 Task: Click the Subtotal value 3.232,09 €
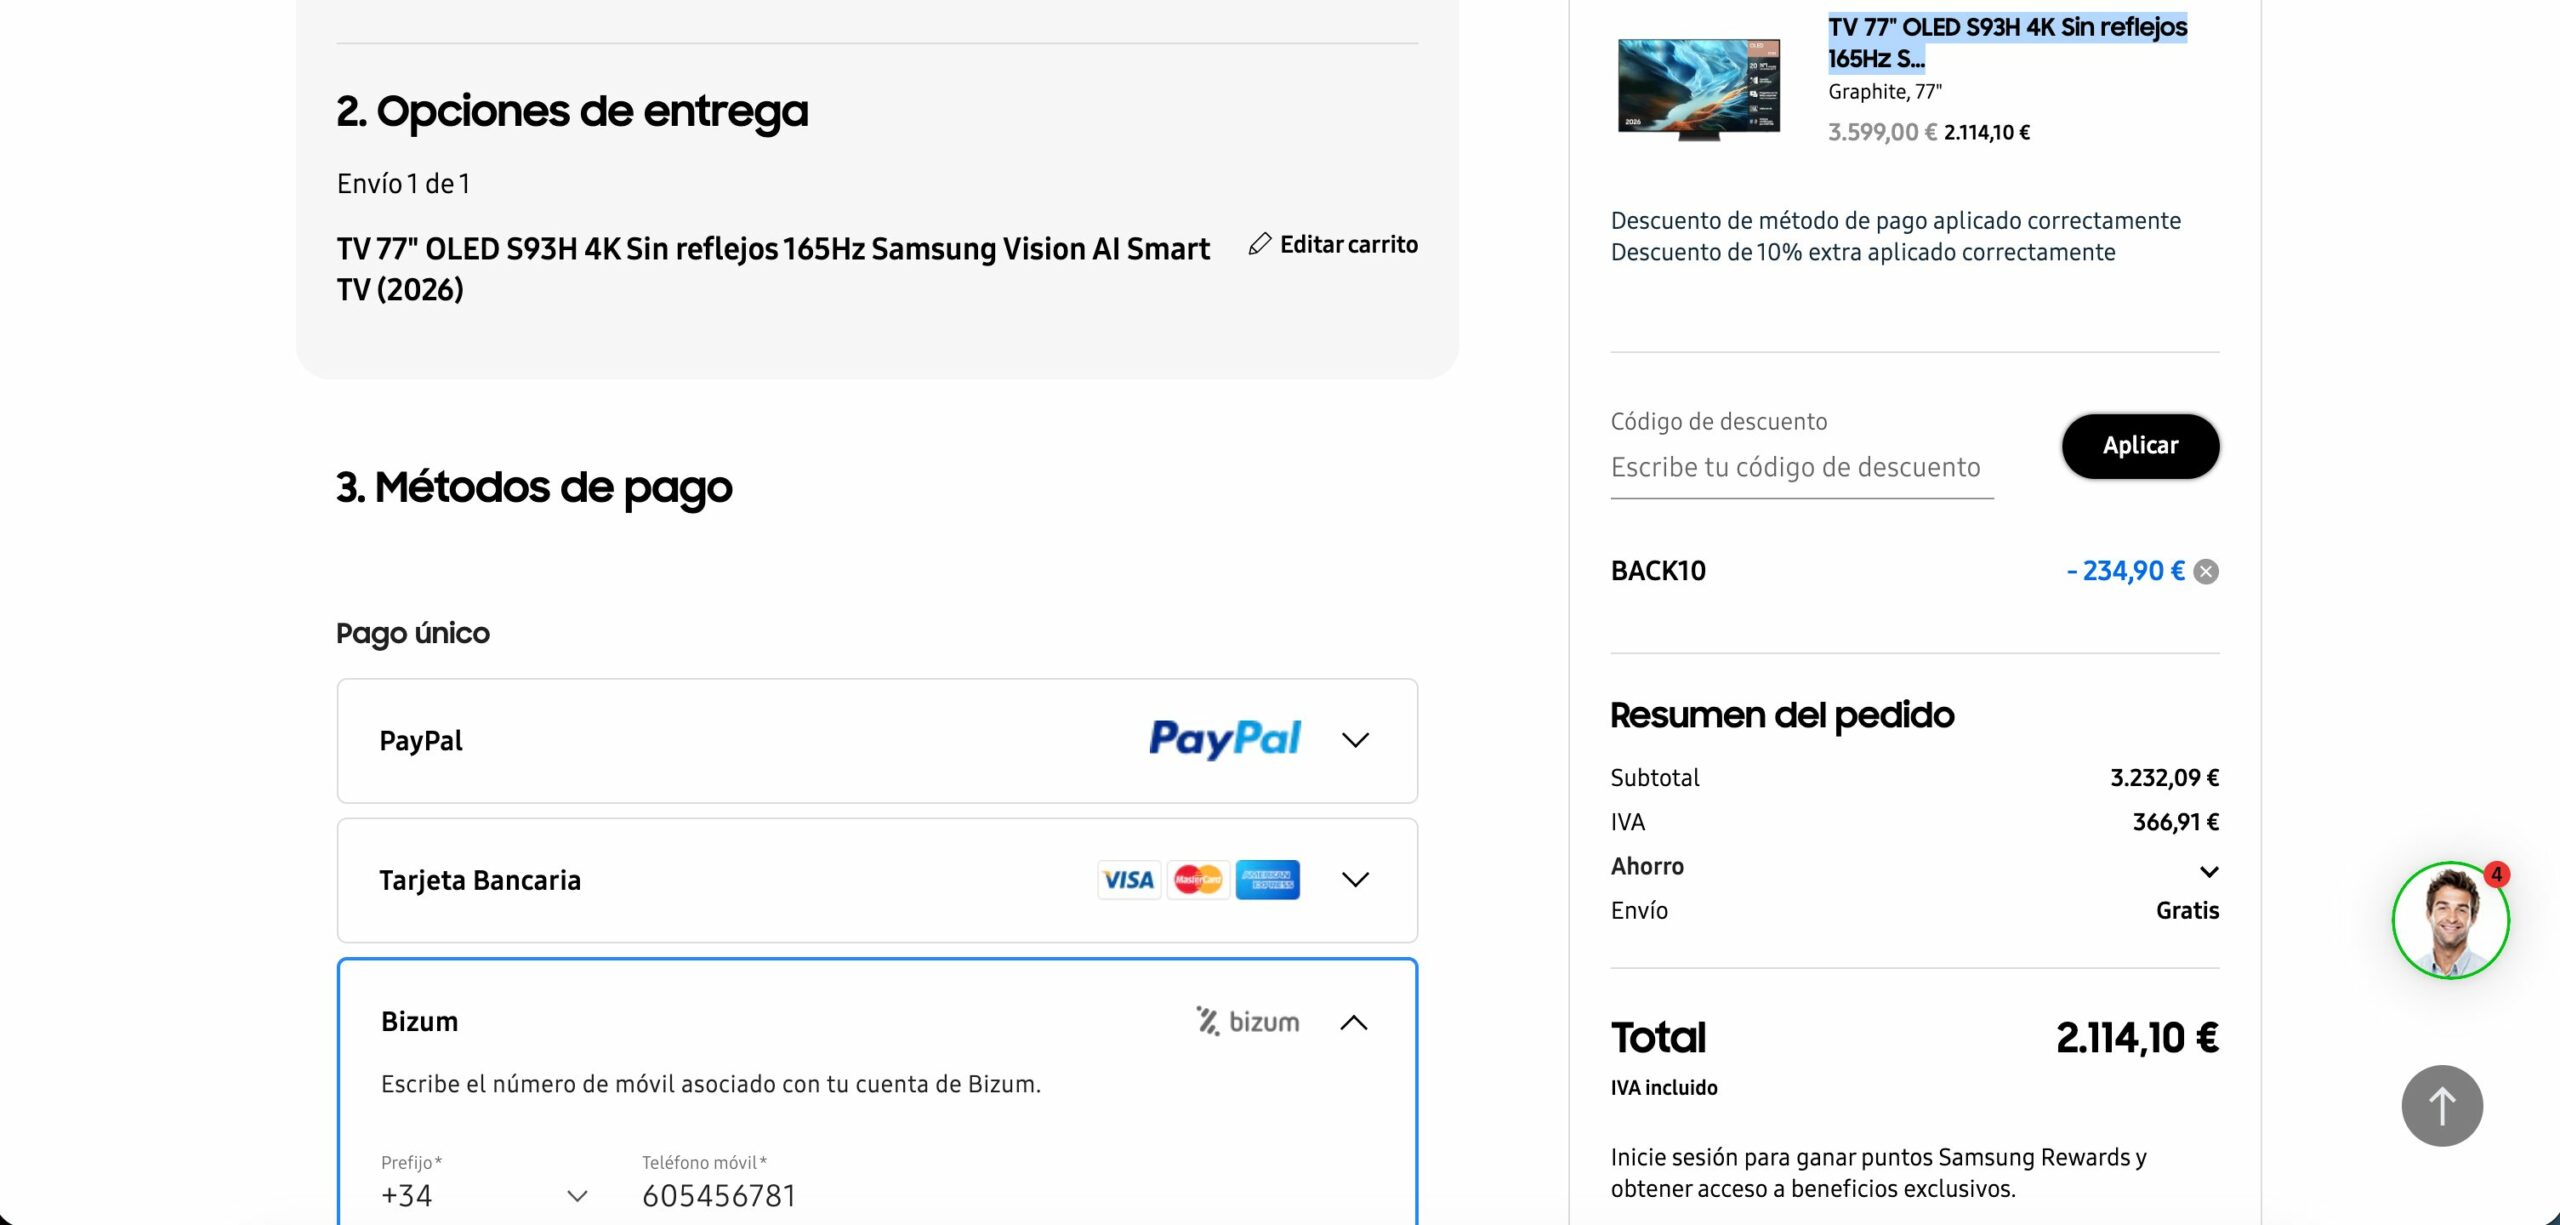point(2164,778)
